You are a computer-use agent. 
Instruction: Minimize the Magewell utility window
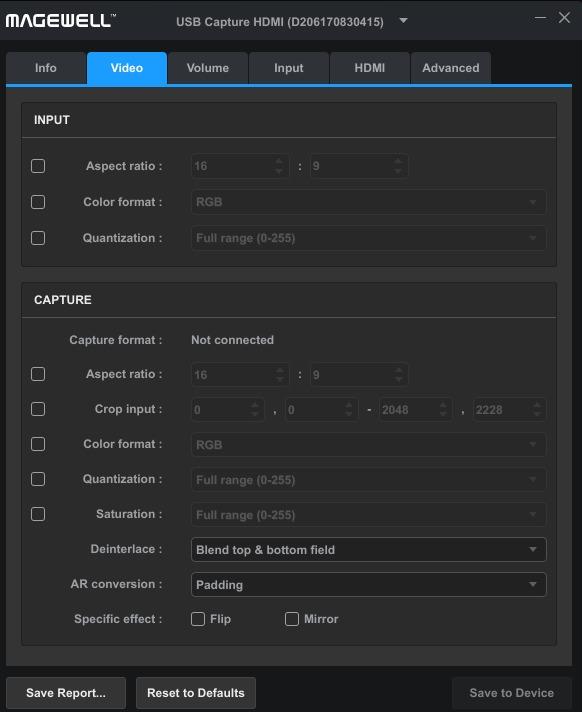coord(540,18)
